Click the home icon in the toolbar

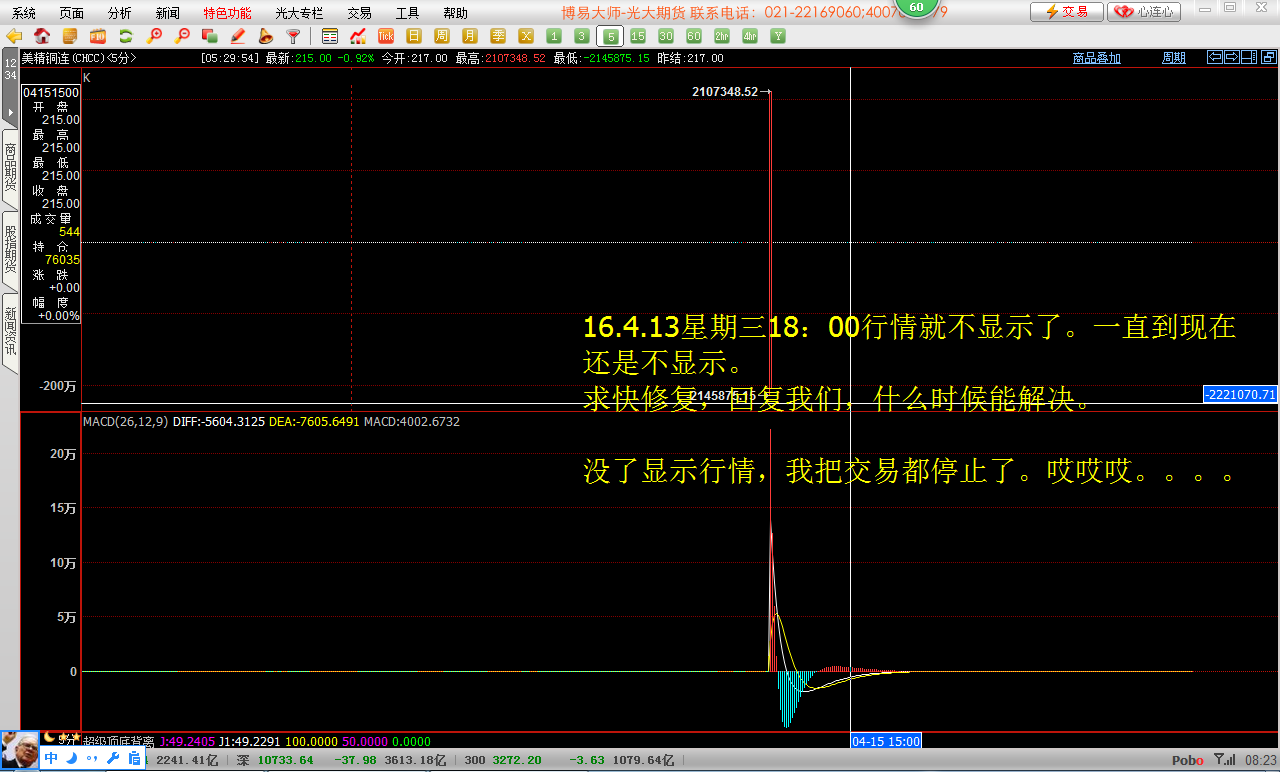42,36
